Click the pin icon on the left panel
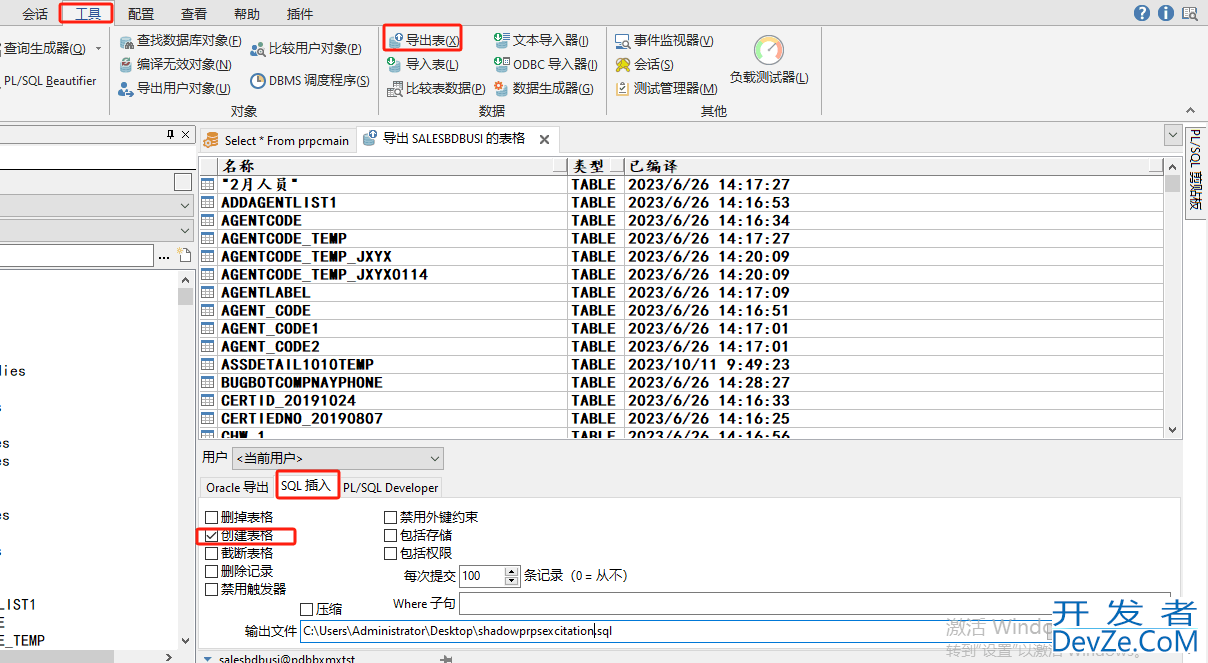The image size is (1208, 663). (170, 134)
